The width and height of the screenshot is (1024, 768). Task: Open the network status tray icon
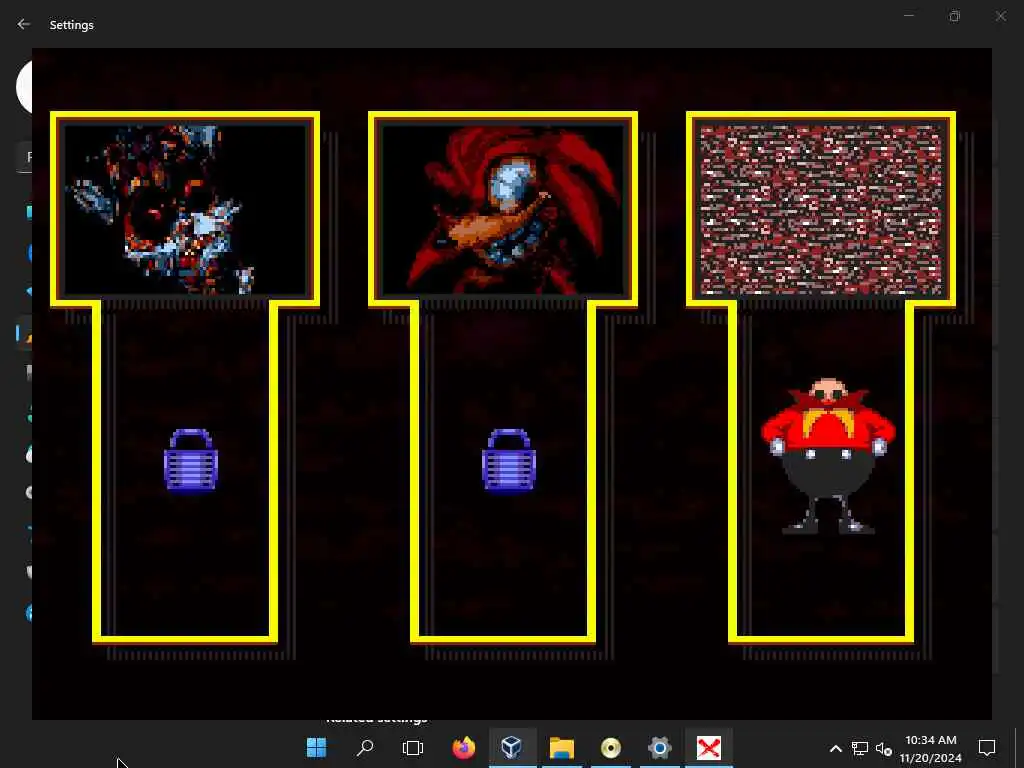click(x=859, y=748)
